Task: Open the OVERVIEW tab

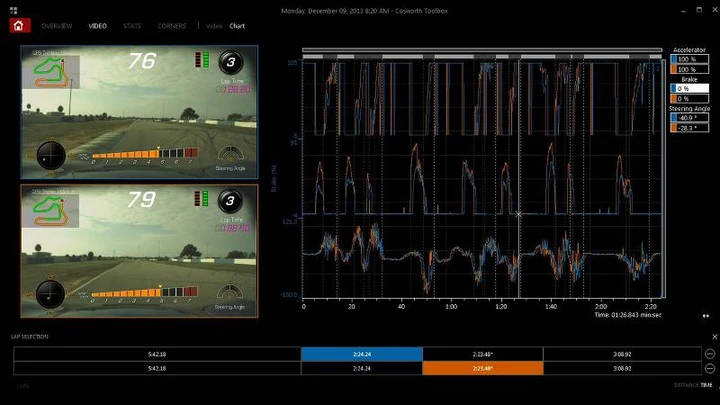Action: [56, 26]
